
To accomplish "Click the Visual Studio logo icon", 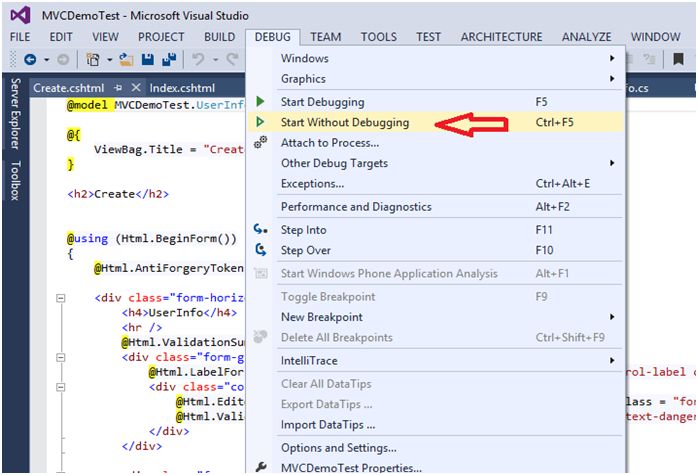I will pyautogui.click(x=20, y=15).
